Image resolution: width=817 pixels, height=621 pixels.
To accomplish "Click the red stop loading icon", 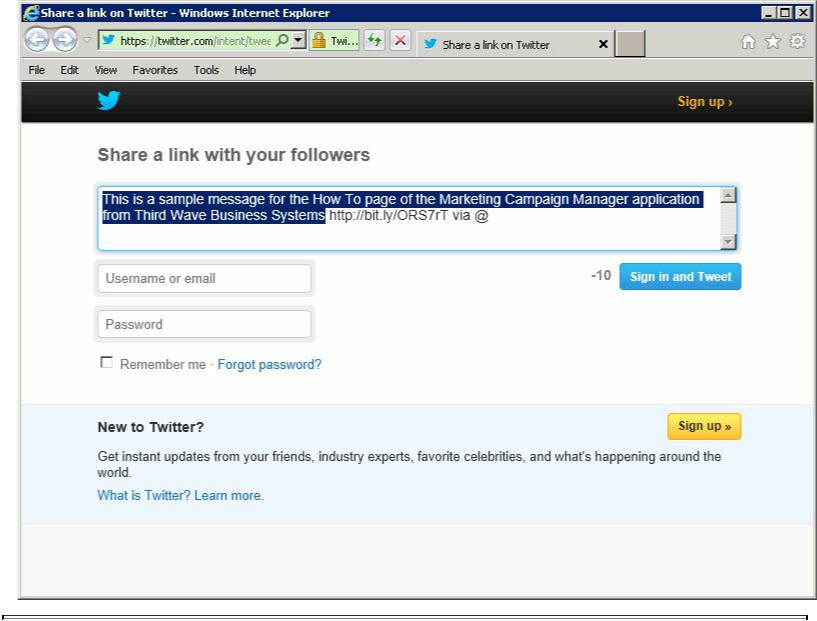I will [x=400, y=40].
